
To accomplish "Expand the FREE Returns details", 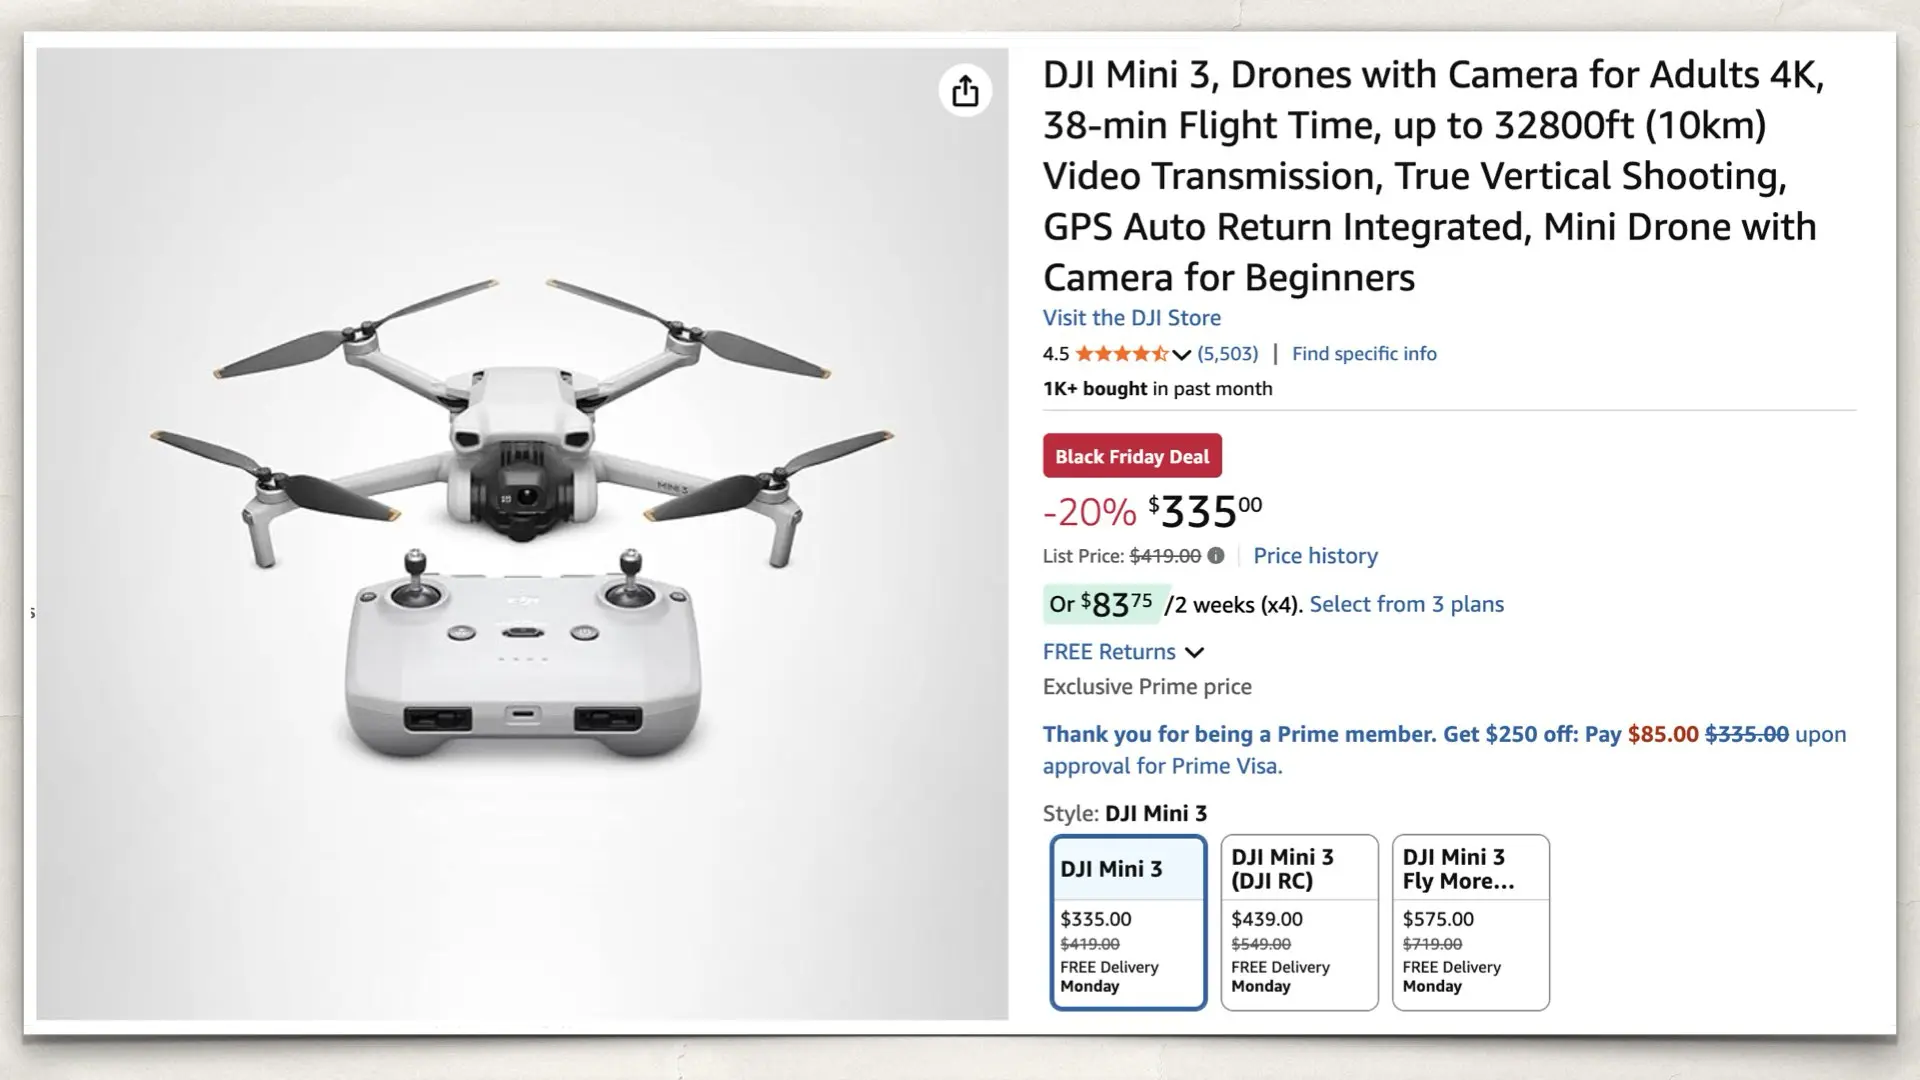I will (x=1109, y=651).
